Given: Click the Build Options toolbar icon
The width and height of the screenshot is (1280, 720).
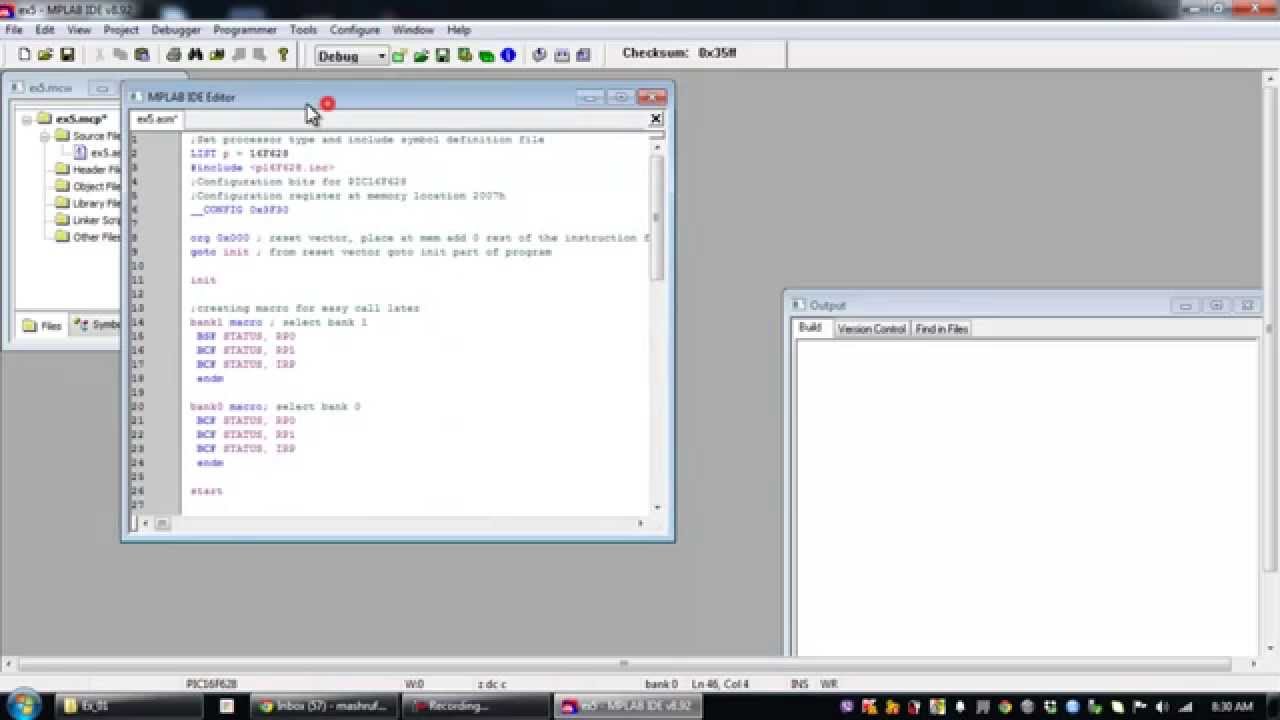Looking at the screenshot, I should (465, 55).
